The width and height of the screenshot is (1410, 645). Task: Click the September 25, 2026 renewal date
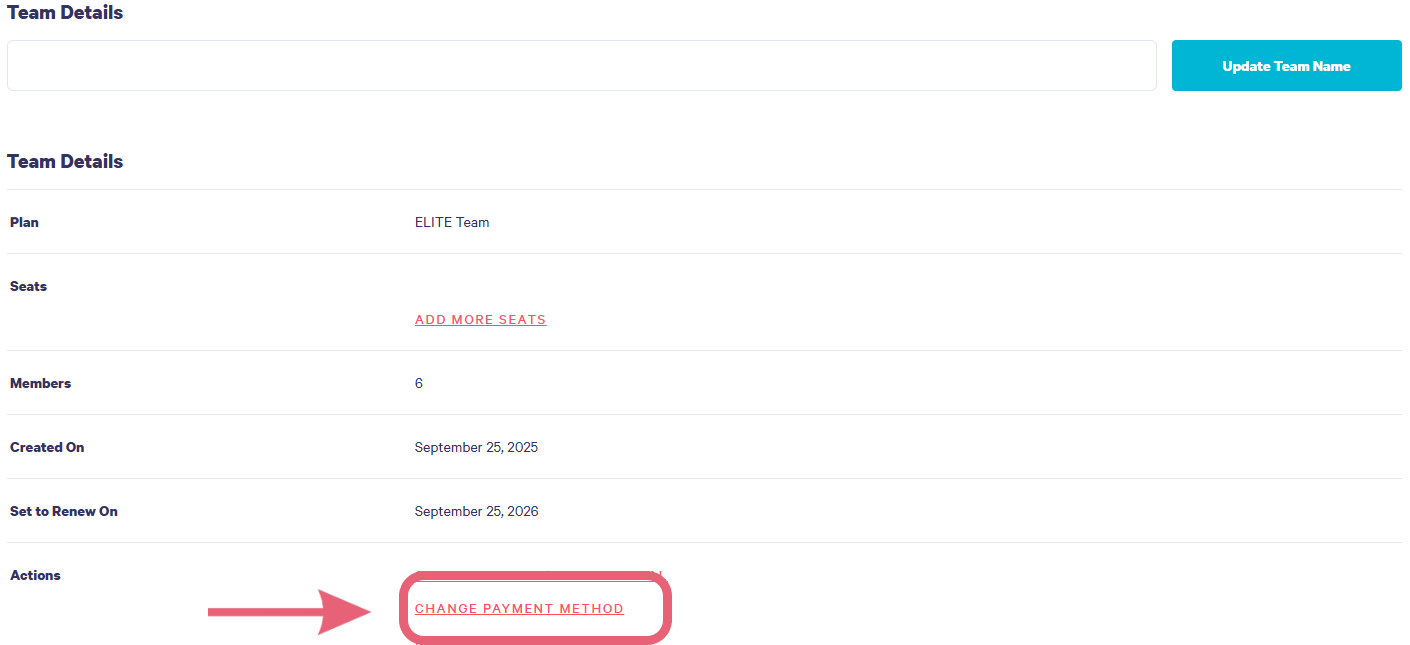[476, 511]
